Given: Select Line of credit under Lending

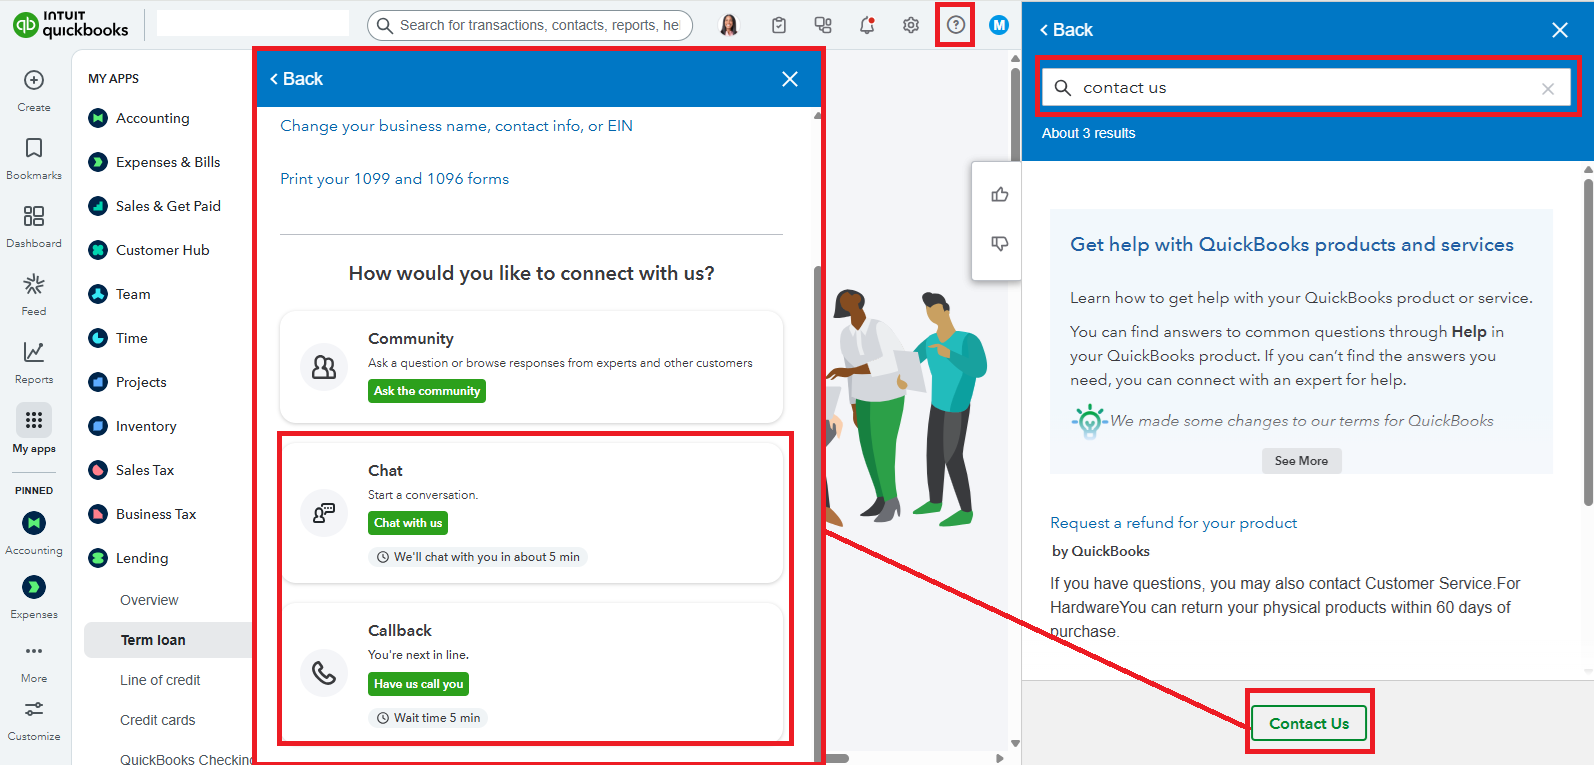Looking at the screenshot, I should [x=160, y=680].
